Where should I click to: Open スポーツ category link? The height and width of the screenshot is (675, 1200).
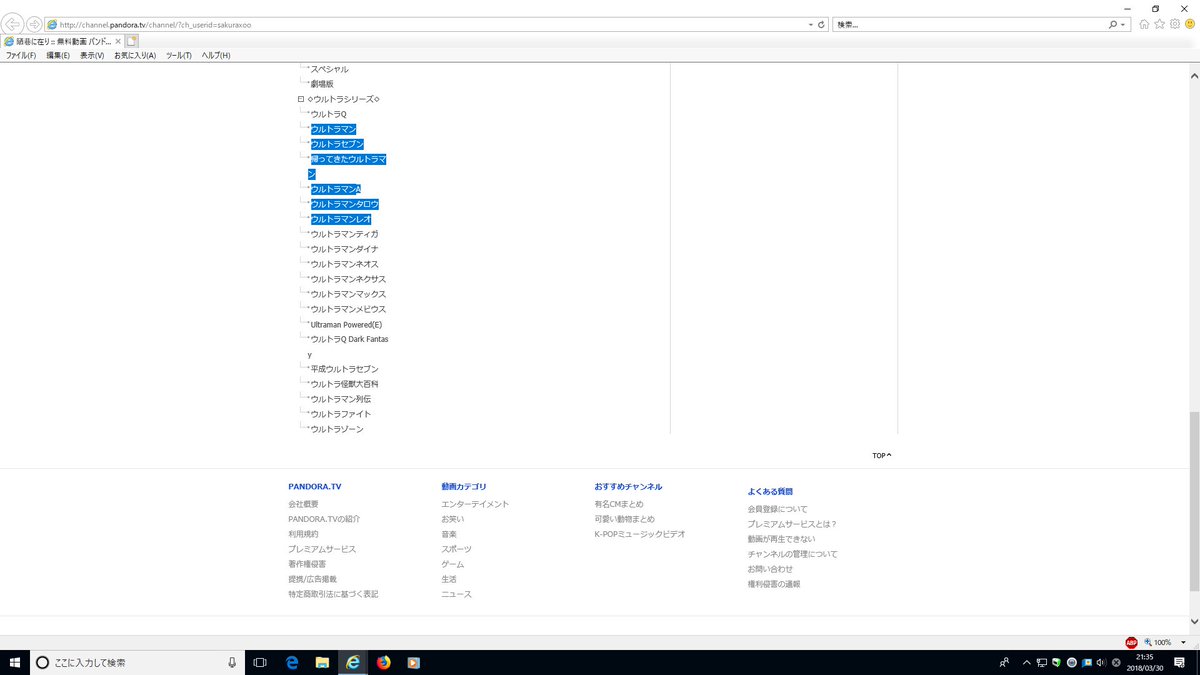click(456, 549)
